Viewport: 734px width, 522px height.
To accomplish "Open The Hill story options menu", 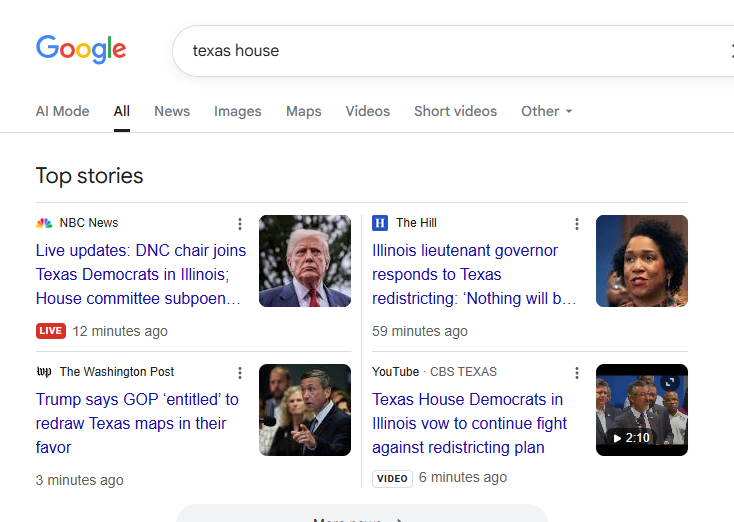I will click(x=577, y=224).
